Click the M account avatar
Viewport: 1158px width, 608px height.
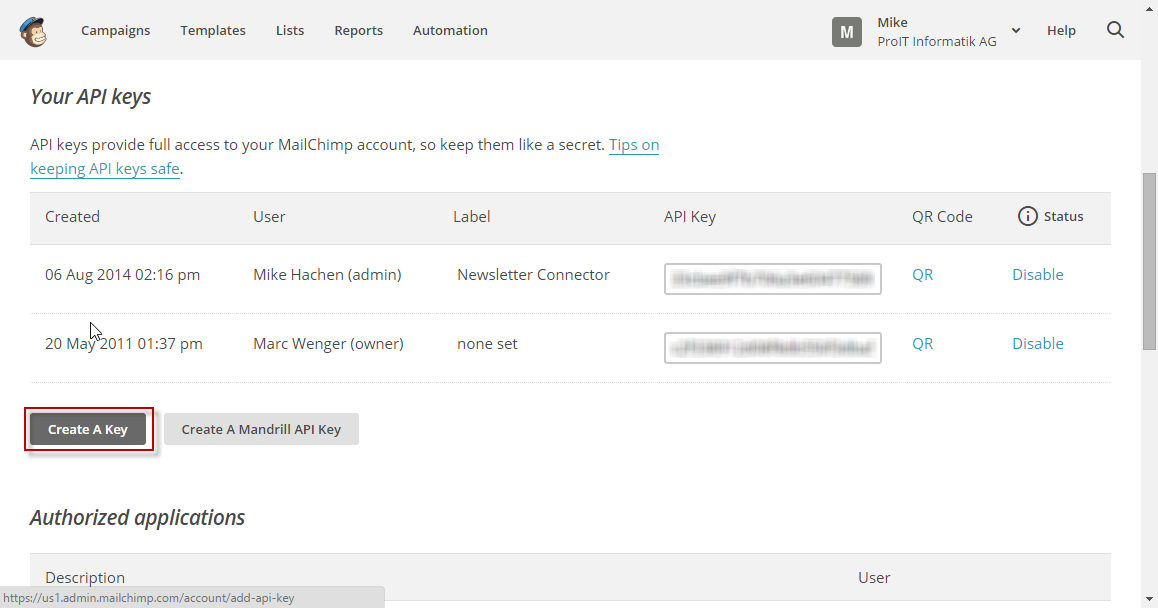(x=846, y=31)
